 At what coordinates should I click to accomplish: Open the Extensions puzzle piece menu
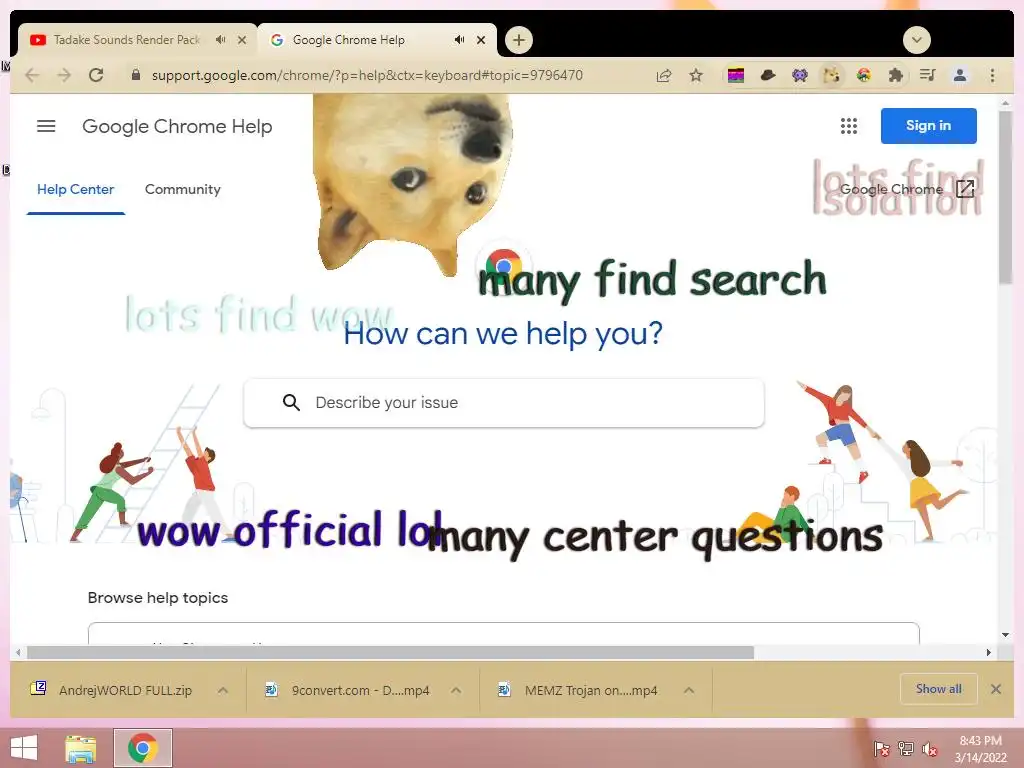(895, 76)
